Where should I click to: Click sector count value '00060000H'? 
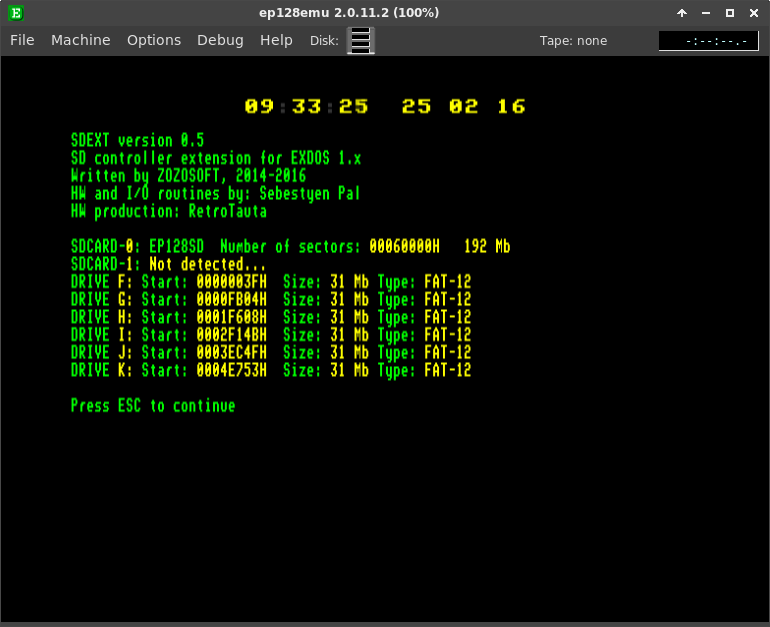(x=405, y=247)
